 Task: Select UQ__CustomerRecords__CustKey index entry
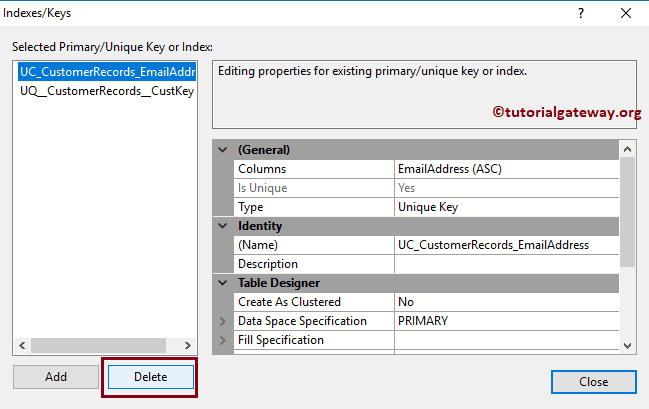(107, 90)
